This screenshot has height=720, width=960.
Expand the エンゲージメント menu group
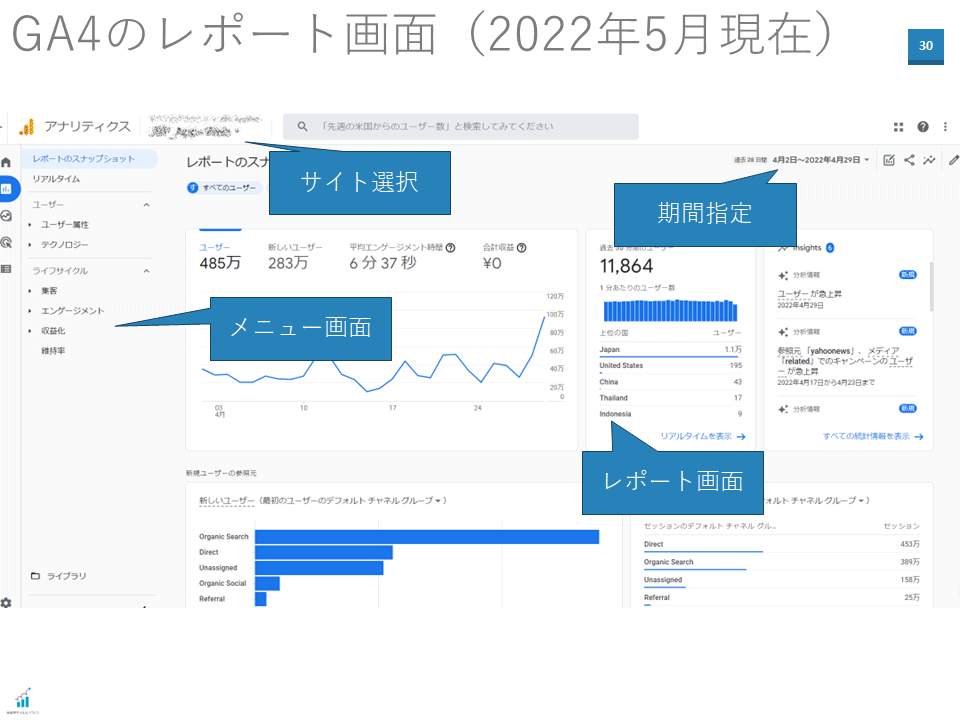tap(30, 311)
